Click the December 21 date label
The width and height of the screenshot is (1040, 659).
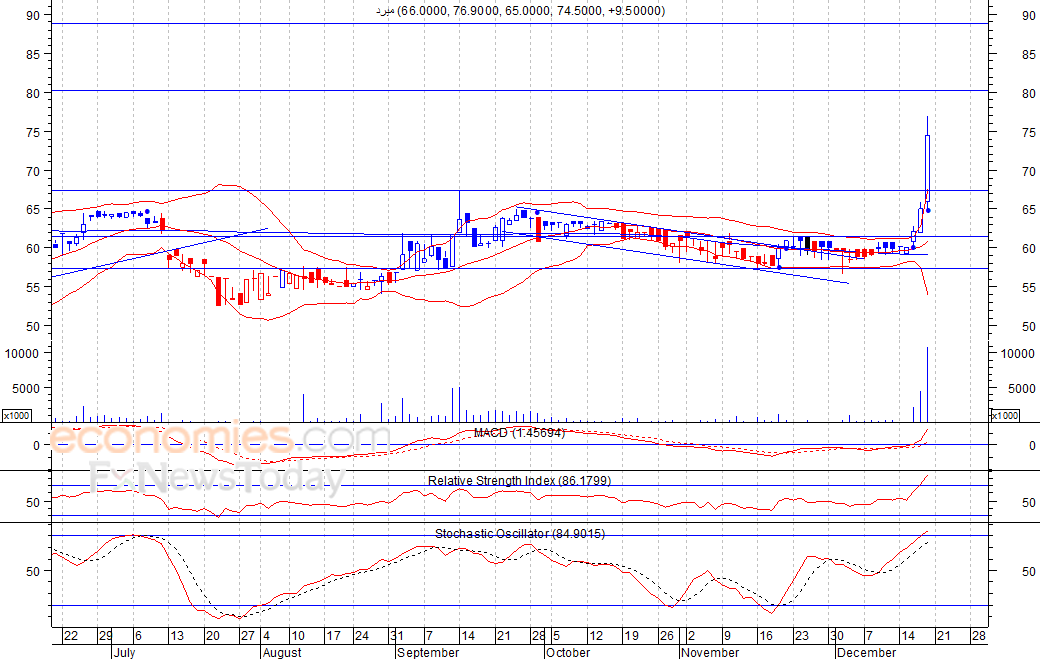point(943,636)
